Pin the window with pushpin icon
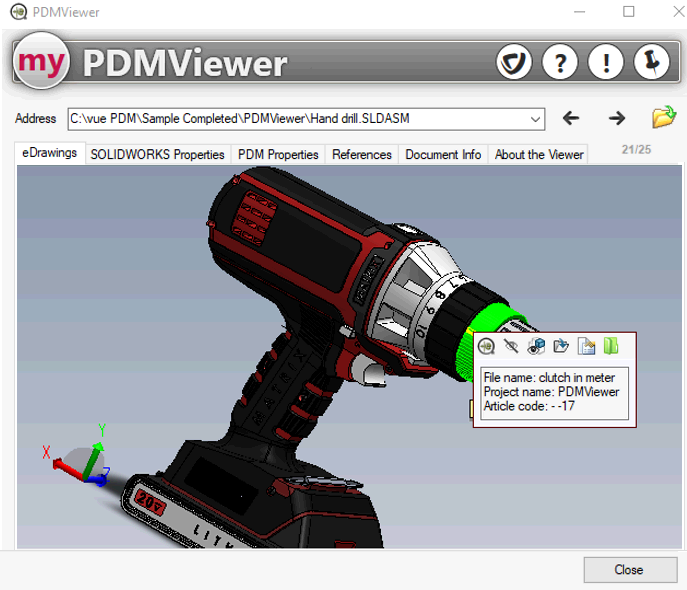 click(653, 63)
